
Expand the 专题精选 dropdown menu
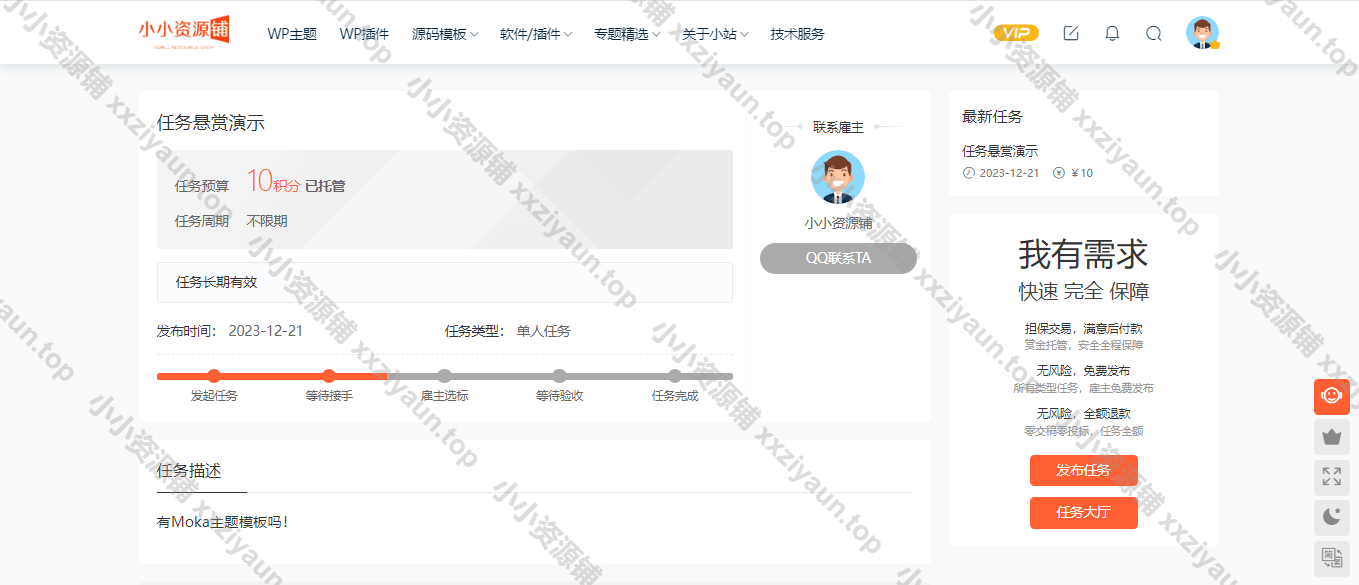click(x=627, y=34)
